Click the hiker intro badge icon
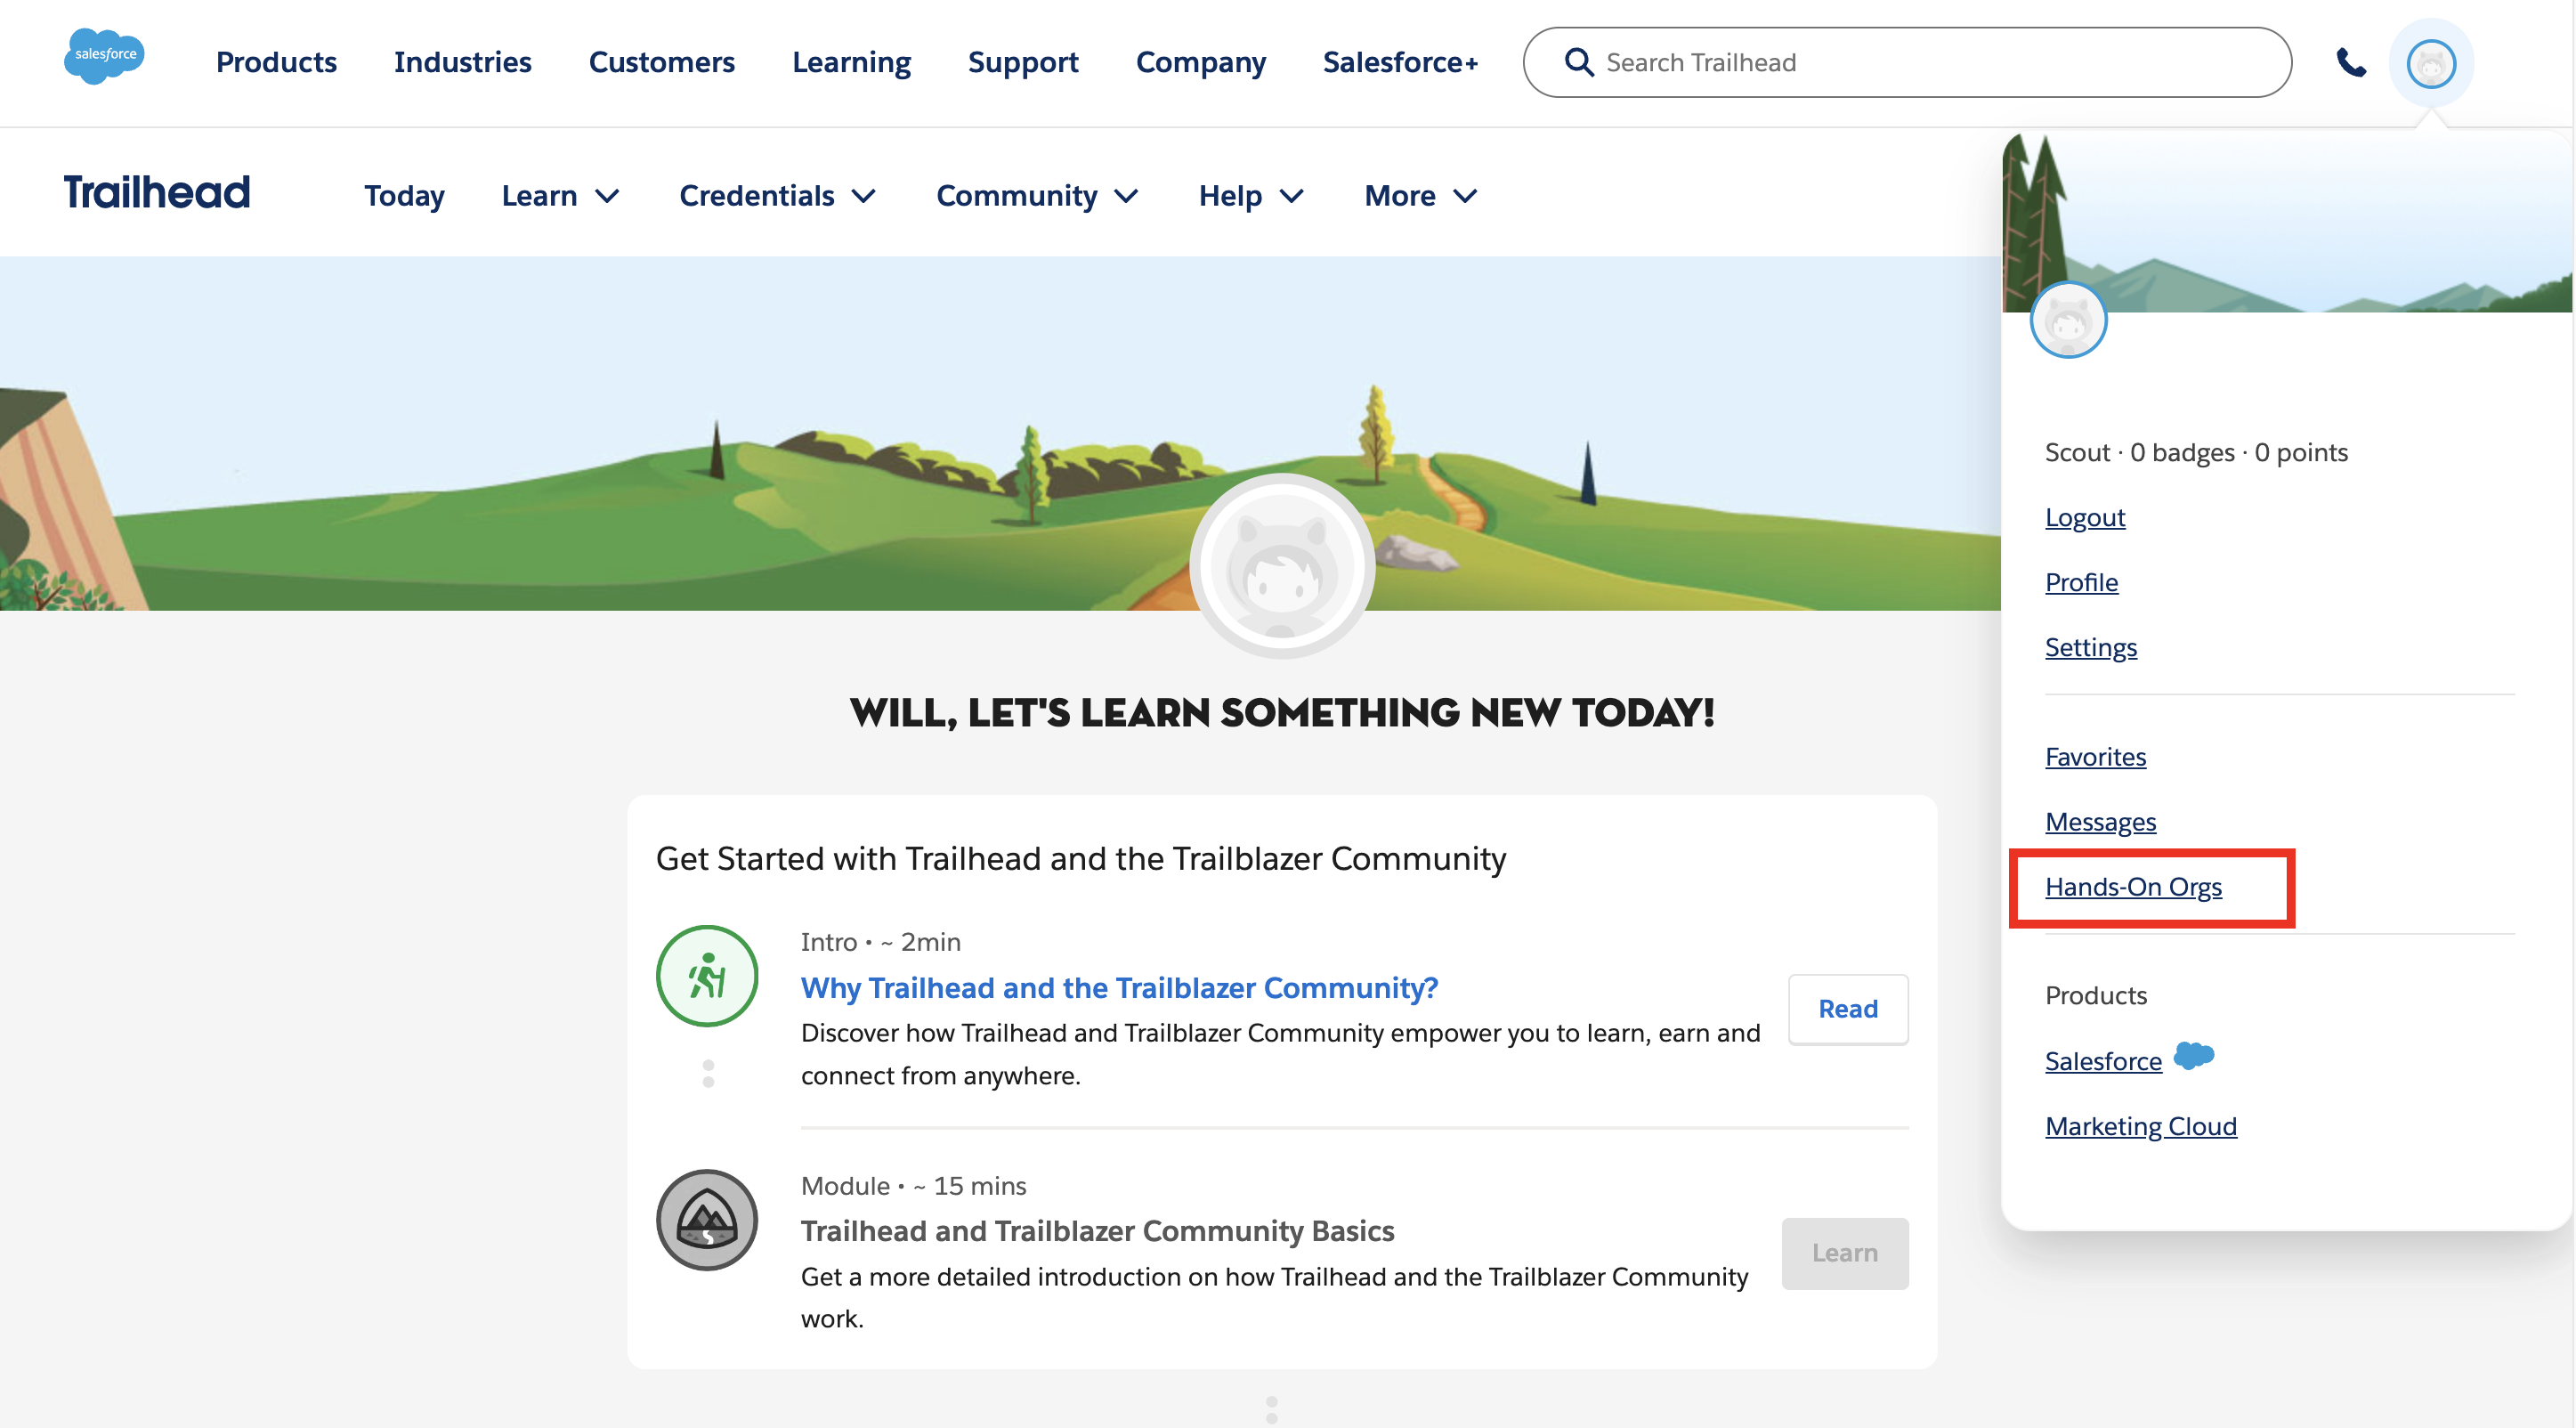 pos(707,976)
